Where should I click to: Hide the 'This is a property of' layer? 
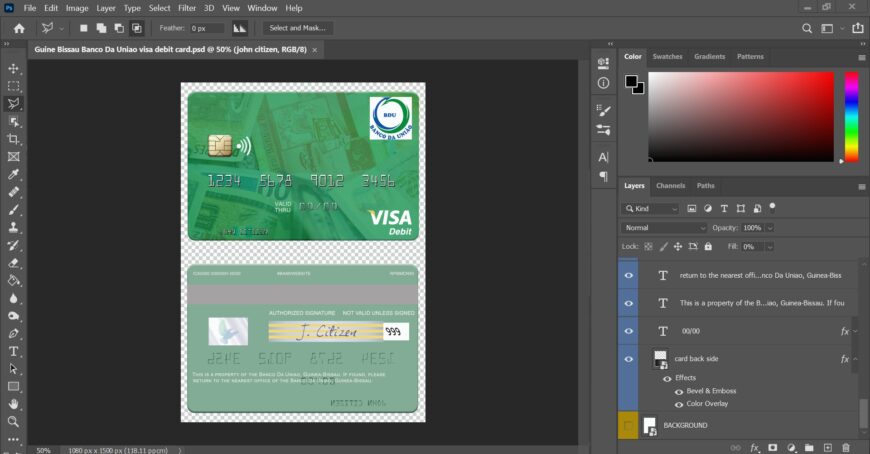[x=629, y=304]
